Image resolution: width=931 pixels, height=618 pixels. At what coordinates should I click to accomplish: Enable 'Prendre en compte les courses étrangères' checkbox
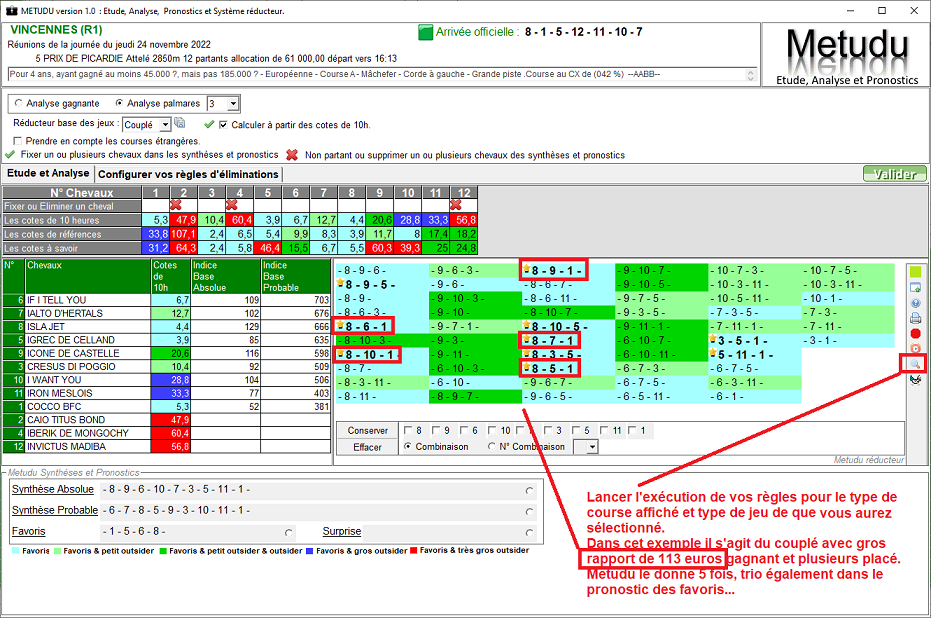pyautogui.click(x=17, y=141)
